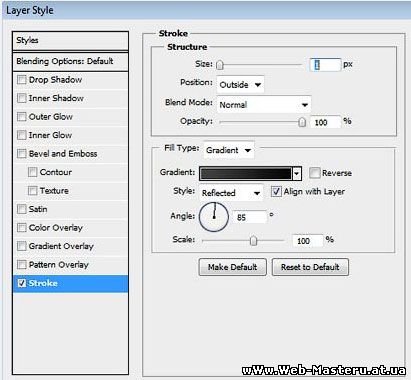The width and height of the screenshot is (411, 380).
Task: Enable the Gradient Overlay checkbox
Action: point(22,246)
